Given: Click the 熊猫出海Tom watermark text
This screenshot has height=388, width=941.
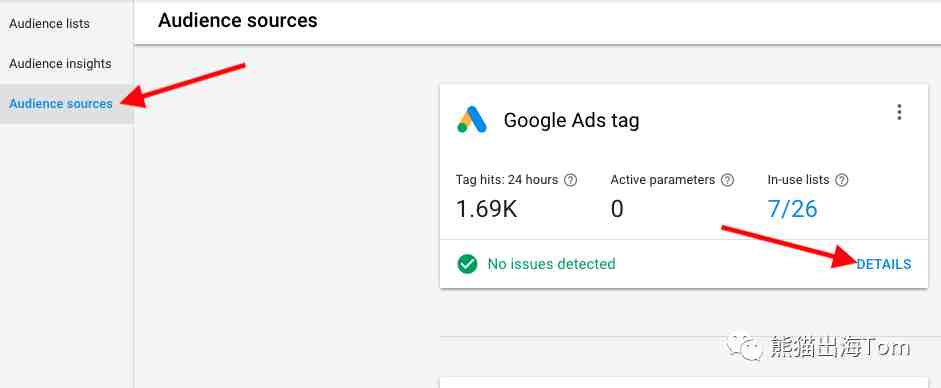Looking at the screenshot, I should click(840, 347).
